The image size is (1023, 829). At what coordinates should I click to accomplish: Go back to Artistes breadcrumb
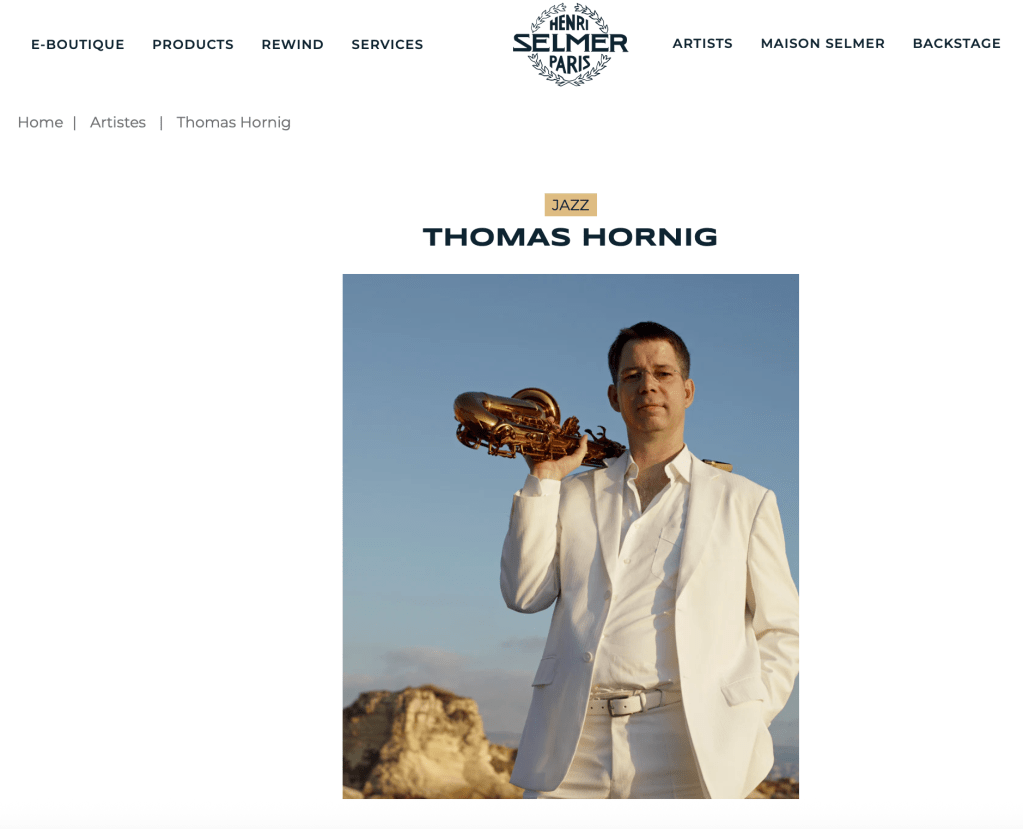click(x=118, y=122)
